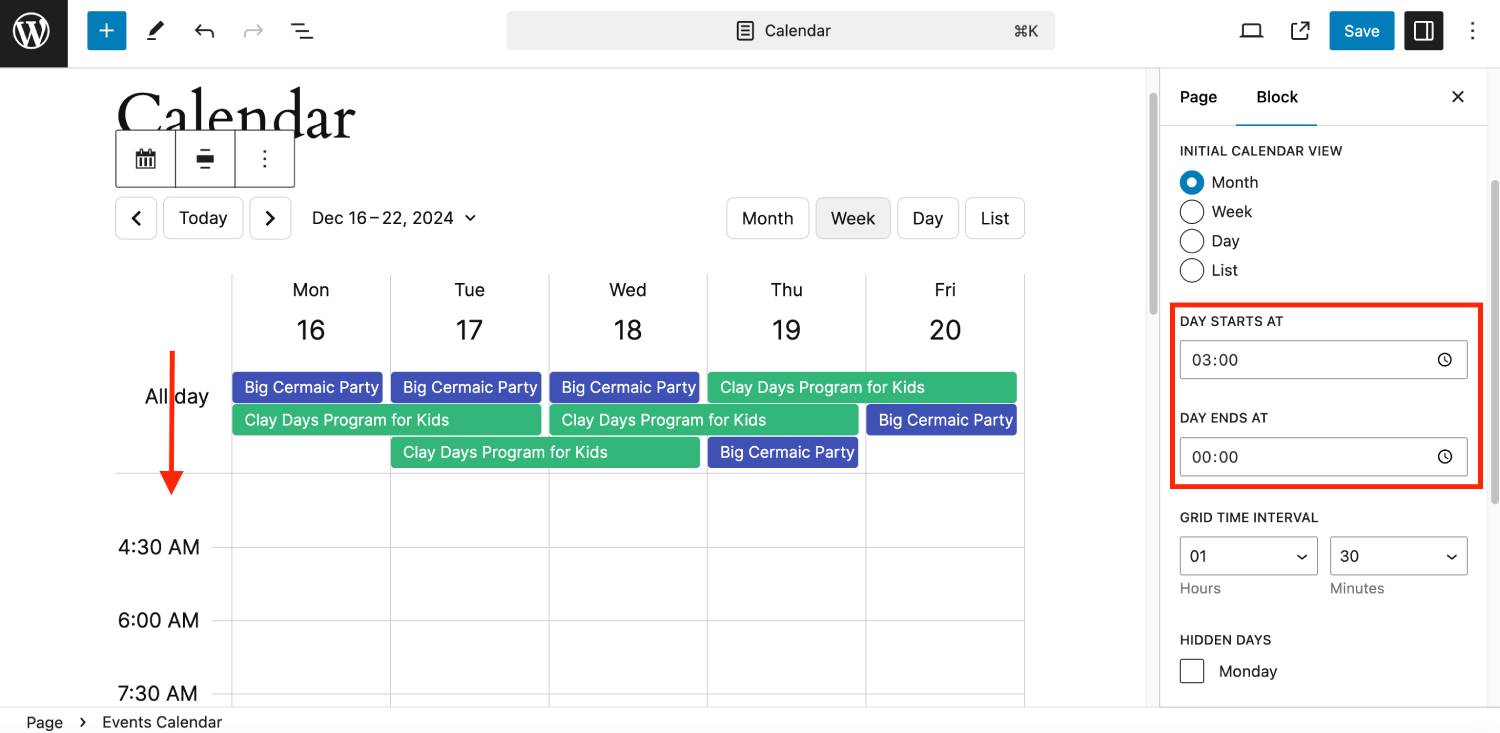The height and width of the screenshot is (733, 1500).
Task: Switch calendar to Week view
Action: 853,218
